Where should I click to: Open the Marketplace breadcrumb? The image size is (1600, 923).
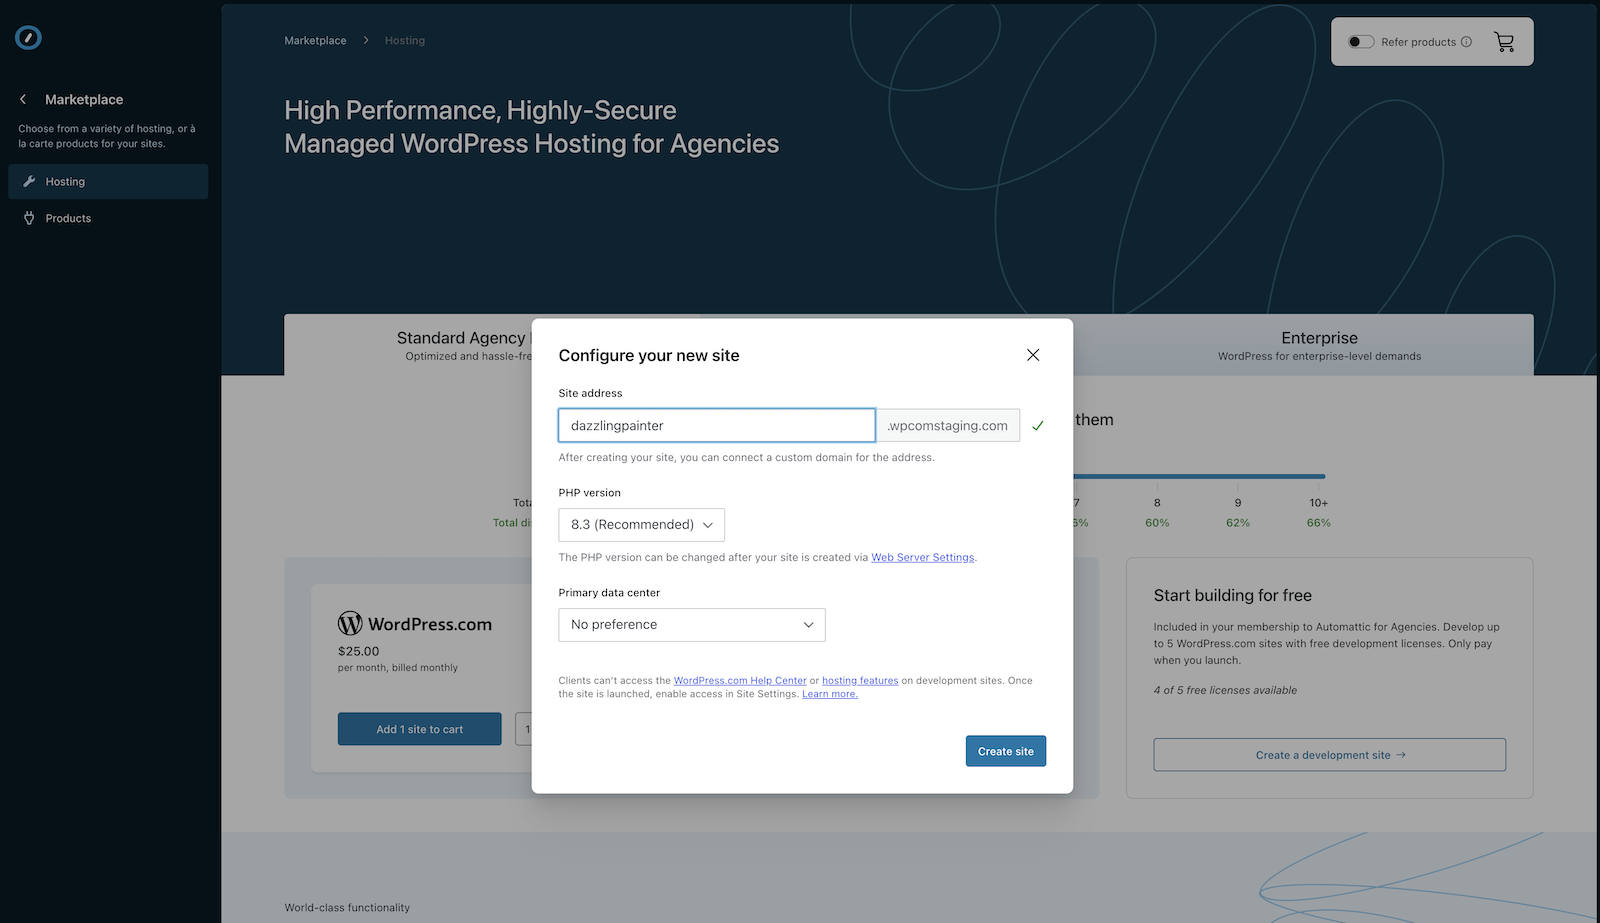point(315,40)
